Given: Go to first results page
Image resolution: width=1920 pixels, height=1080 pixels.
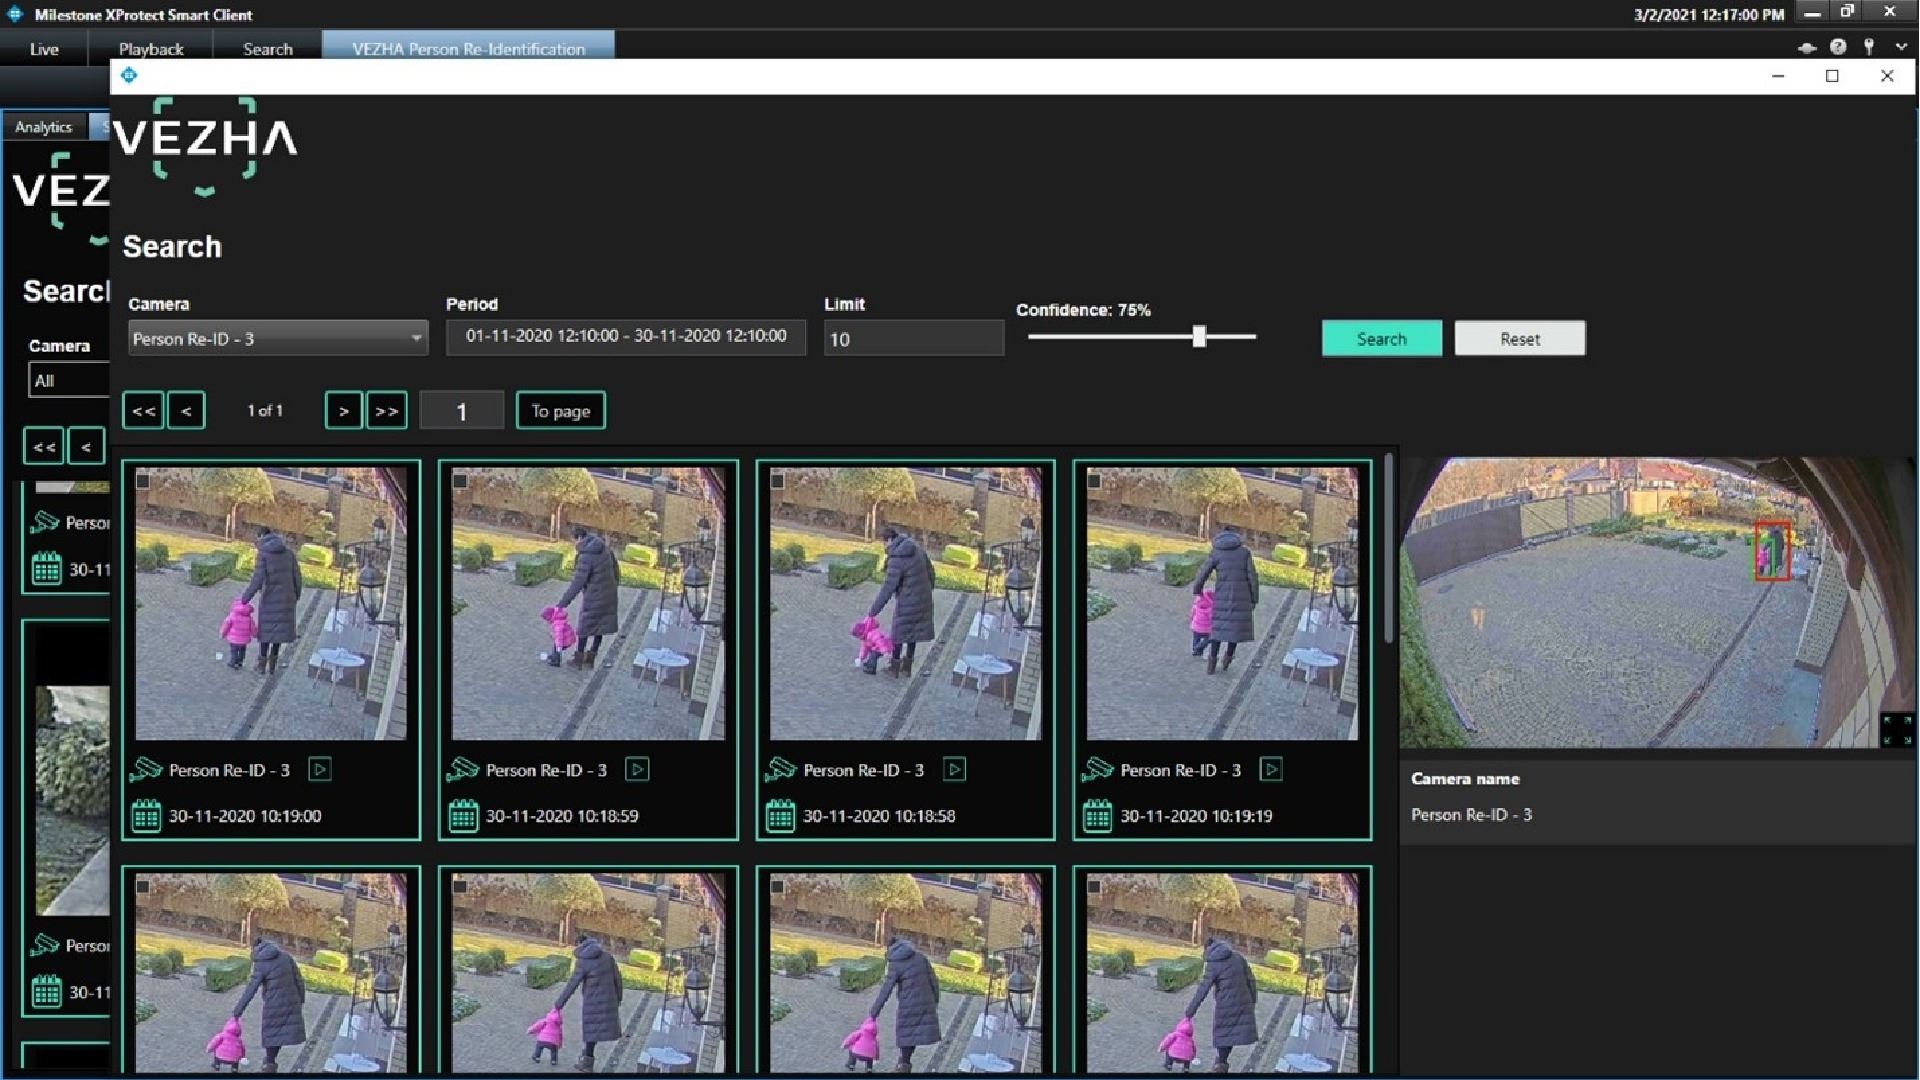Looking at the screenshot, I should (143, 411).
